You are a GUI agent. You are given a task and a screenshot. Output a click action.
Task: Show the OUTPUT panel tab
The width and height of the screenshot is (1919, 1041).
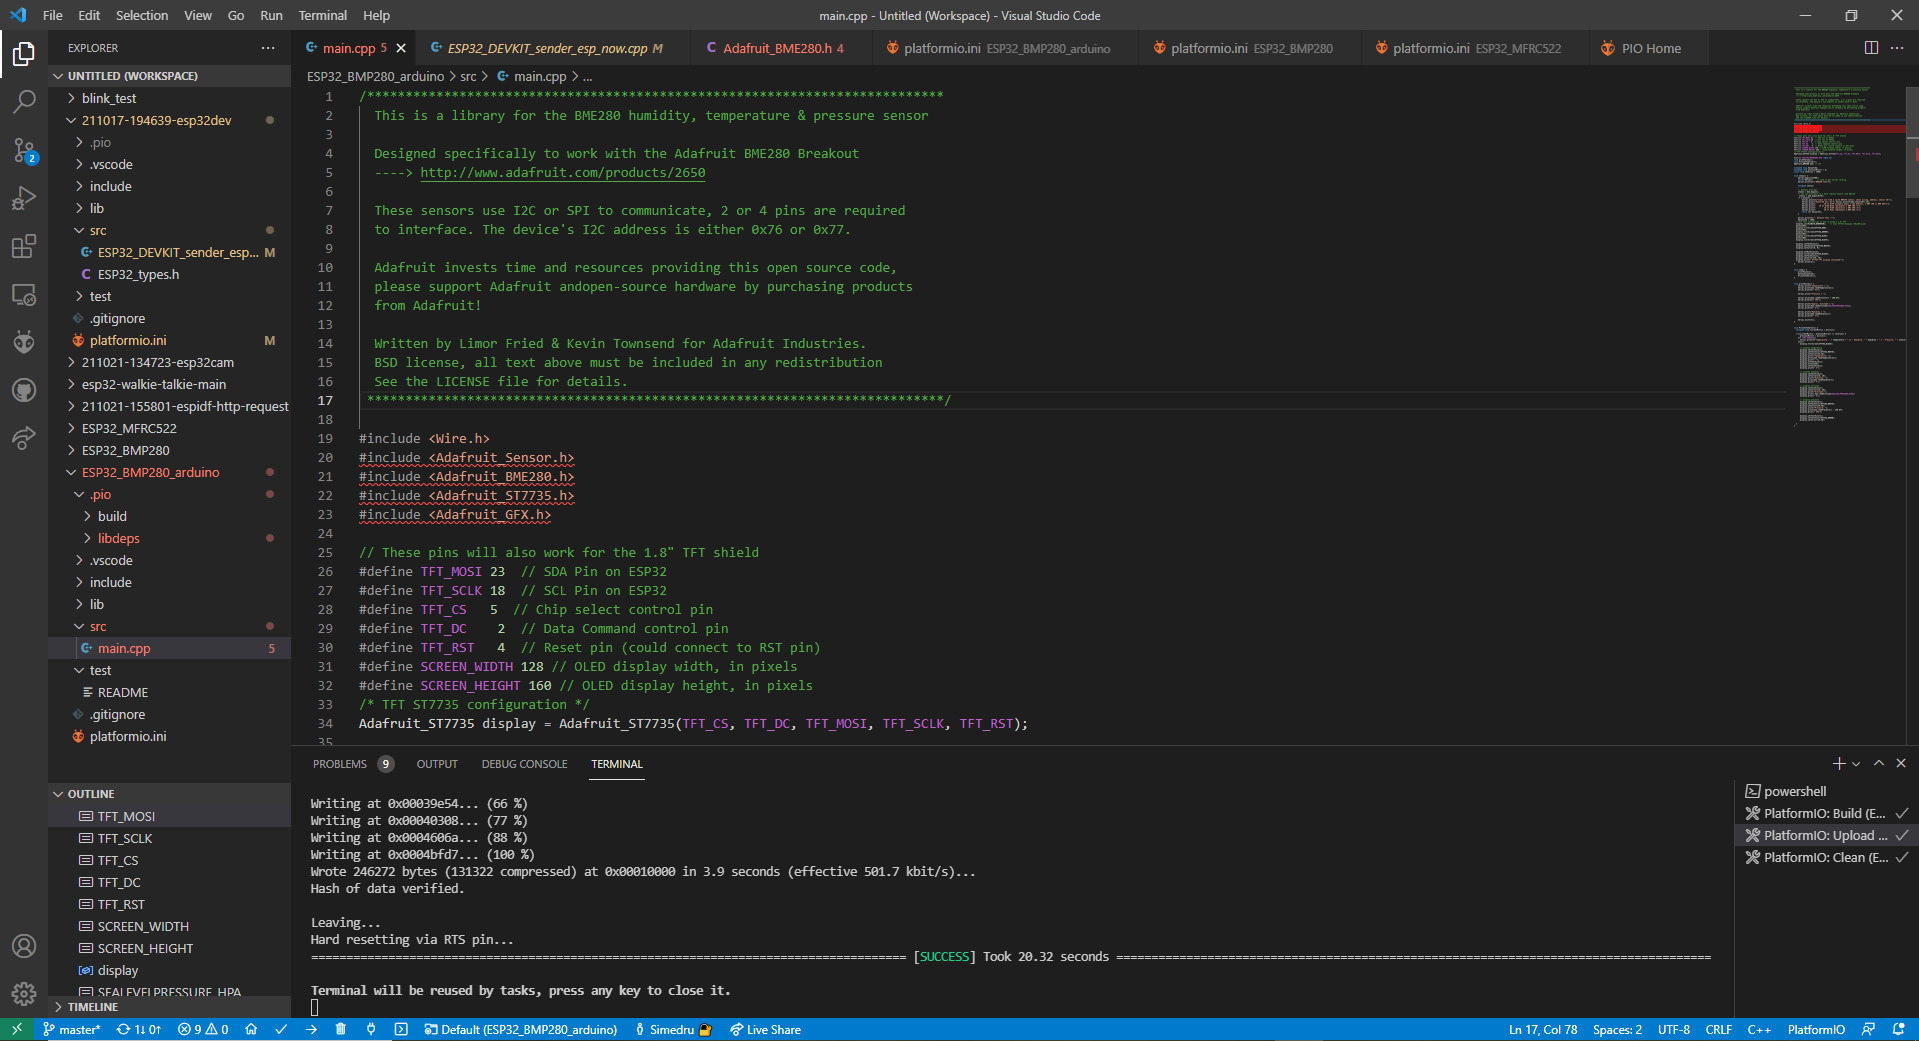tap(437, 764)
